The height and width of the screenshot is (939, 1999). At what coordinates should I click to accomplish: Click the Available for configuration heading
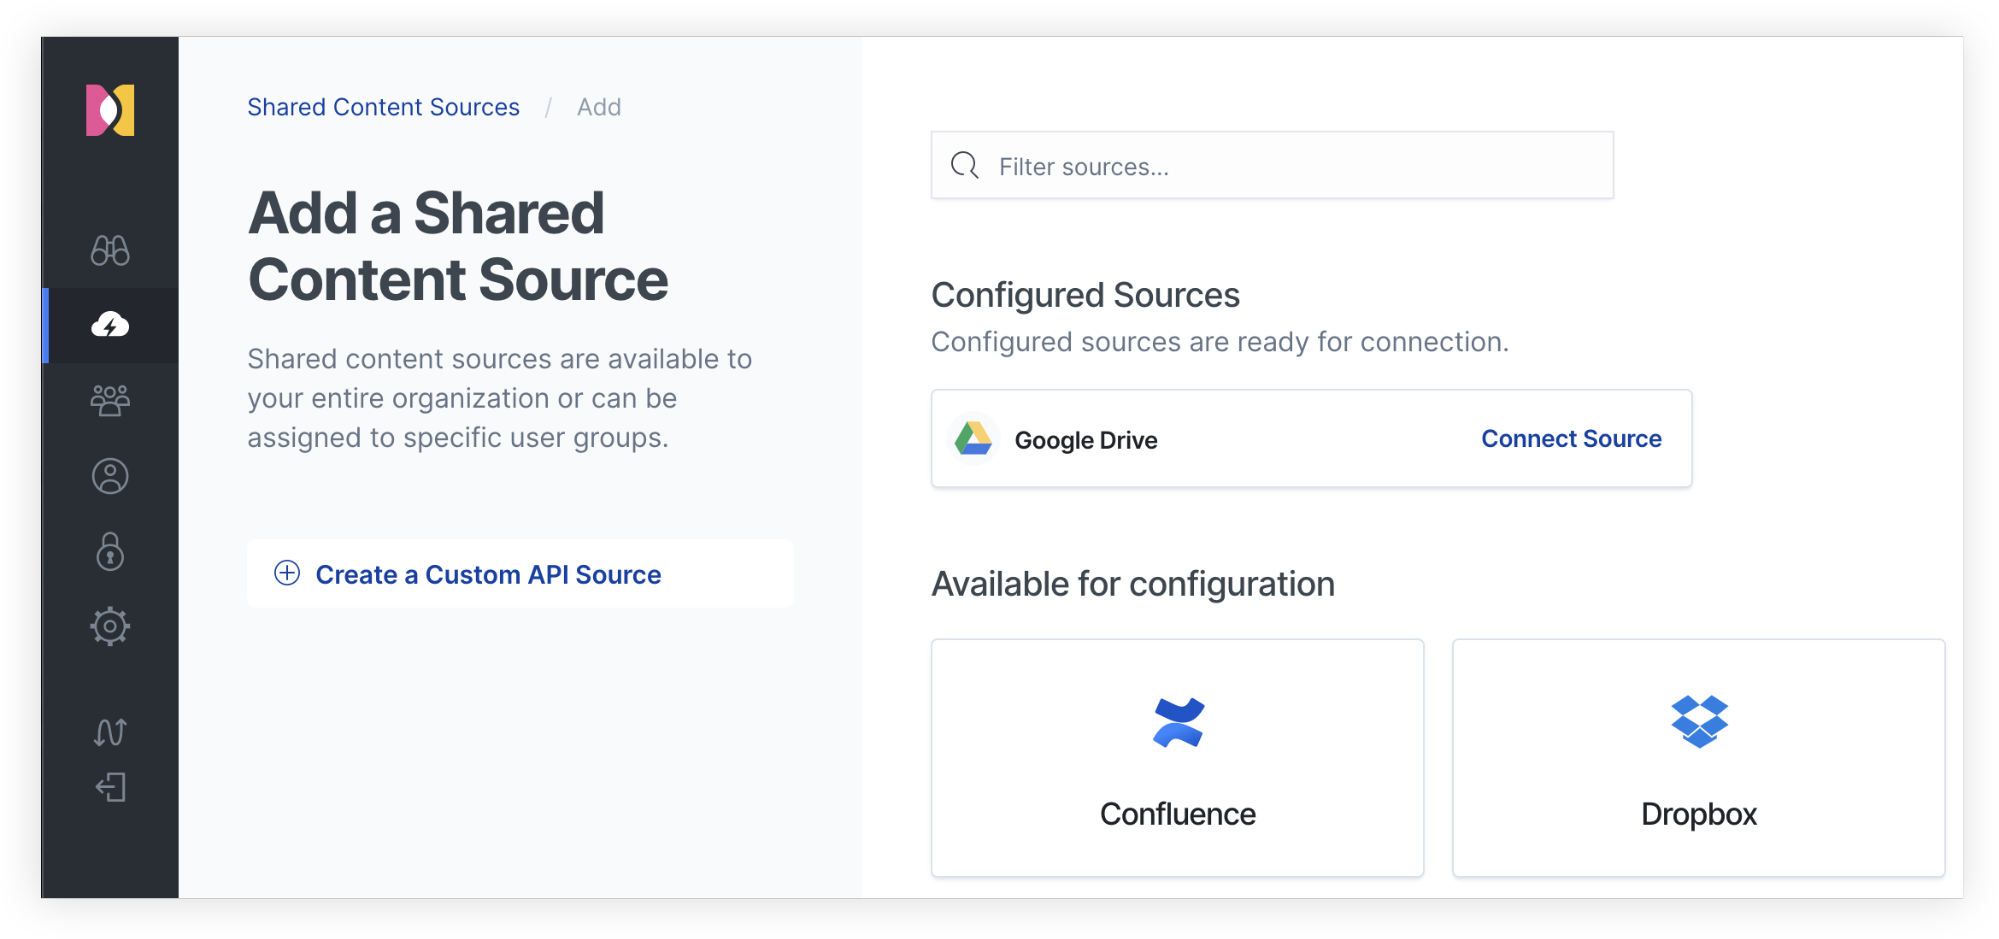(x=1133, y=584)
